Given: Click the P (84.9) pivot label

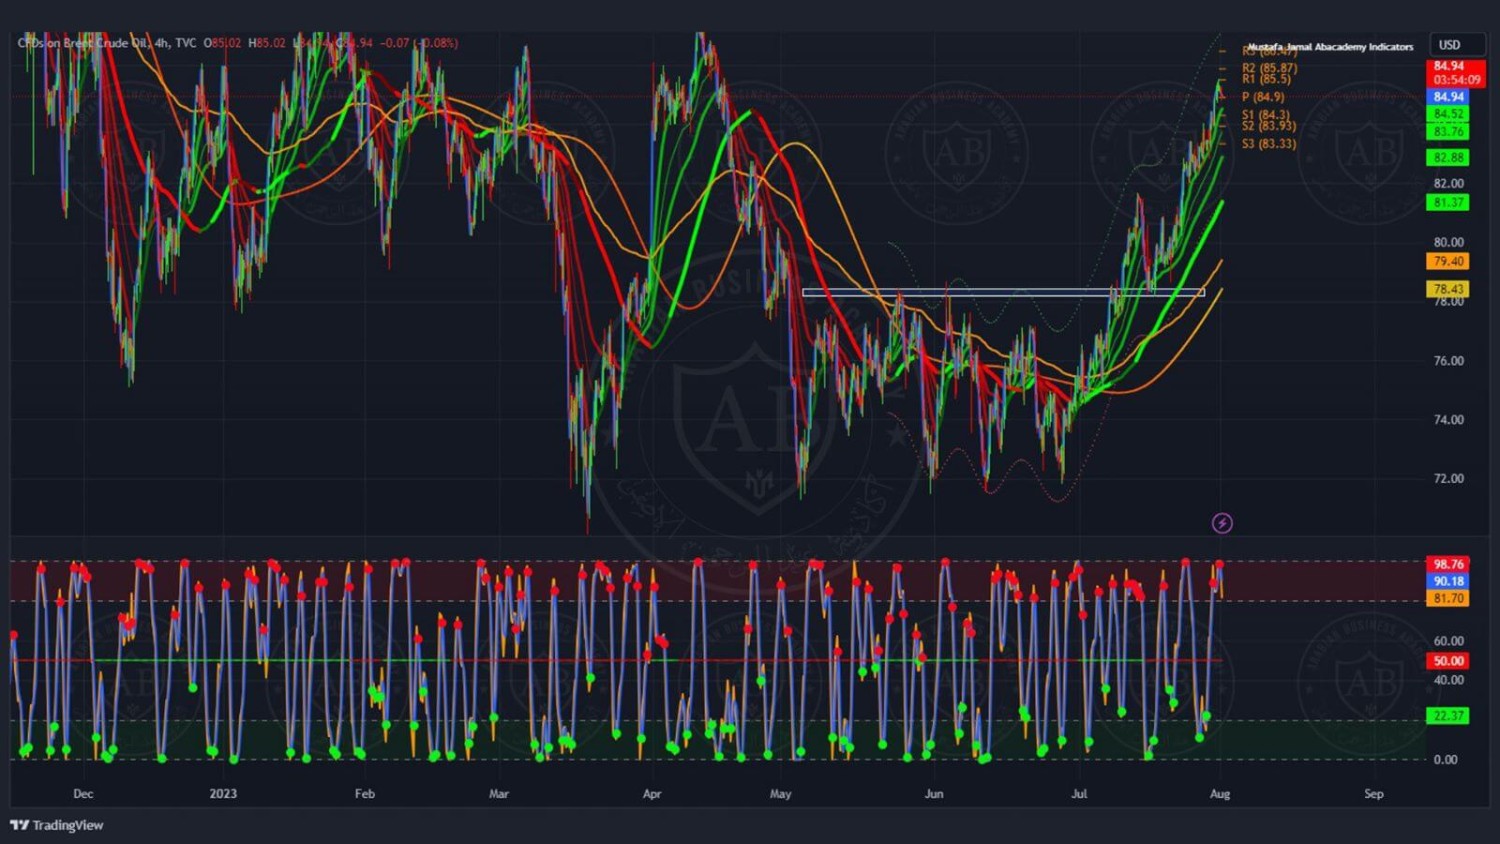Looking at the screenshot, I should pos(1263,97).
